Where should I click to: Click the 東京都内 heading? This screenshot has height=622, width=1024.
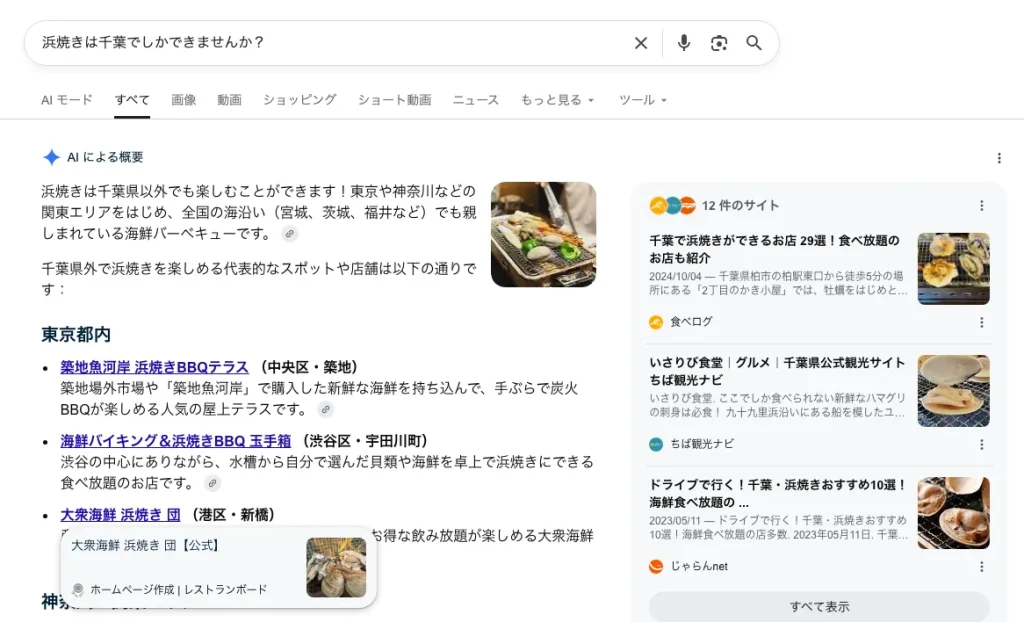[76, 335]
